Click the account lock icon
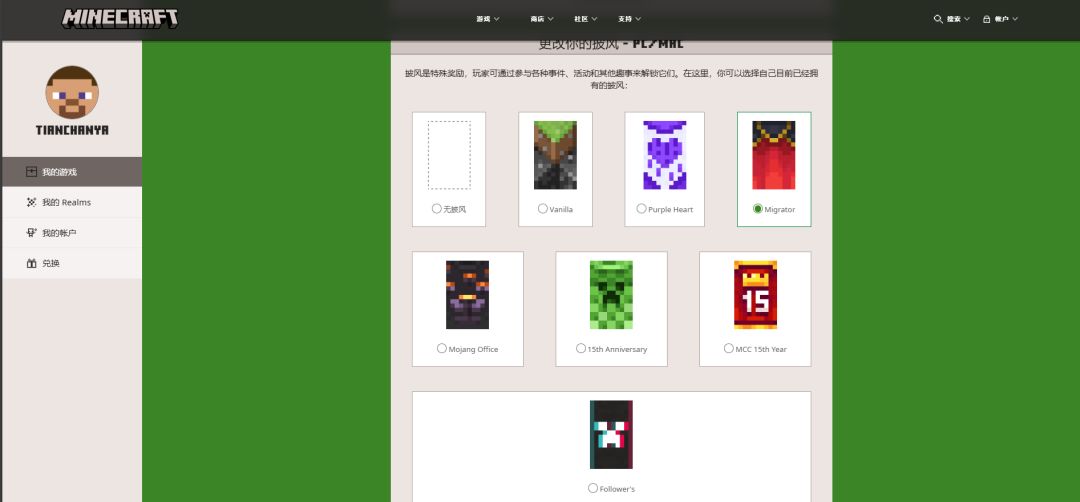Image resolution: width=1080 pixels, height=502 pixels. pyautogui.click(x=986, y=19)
